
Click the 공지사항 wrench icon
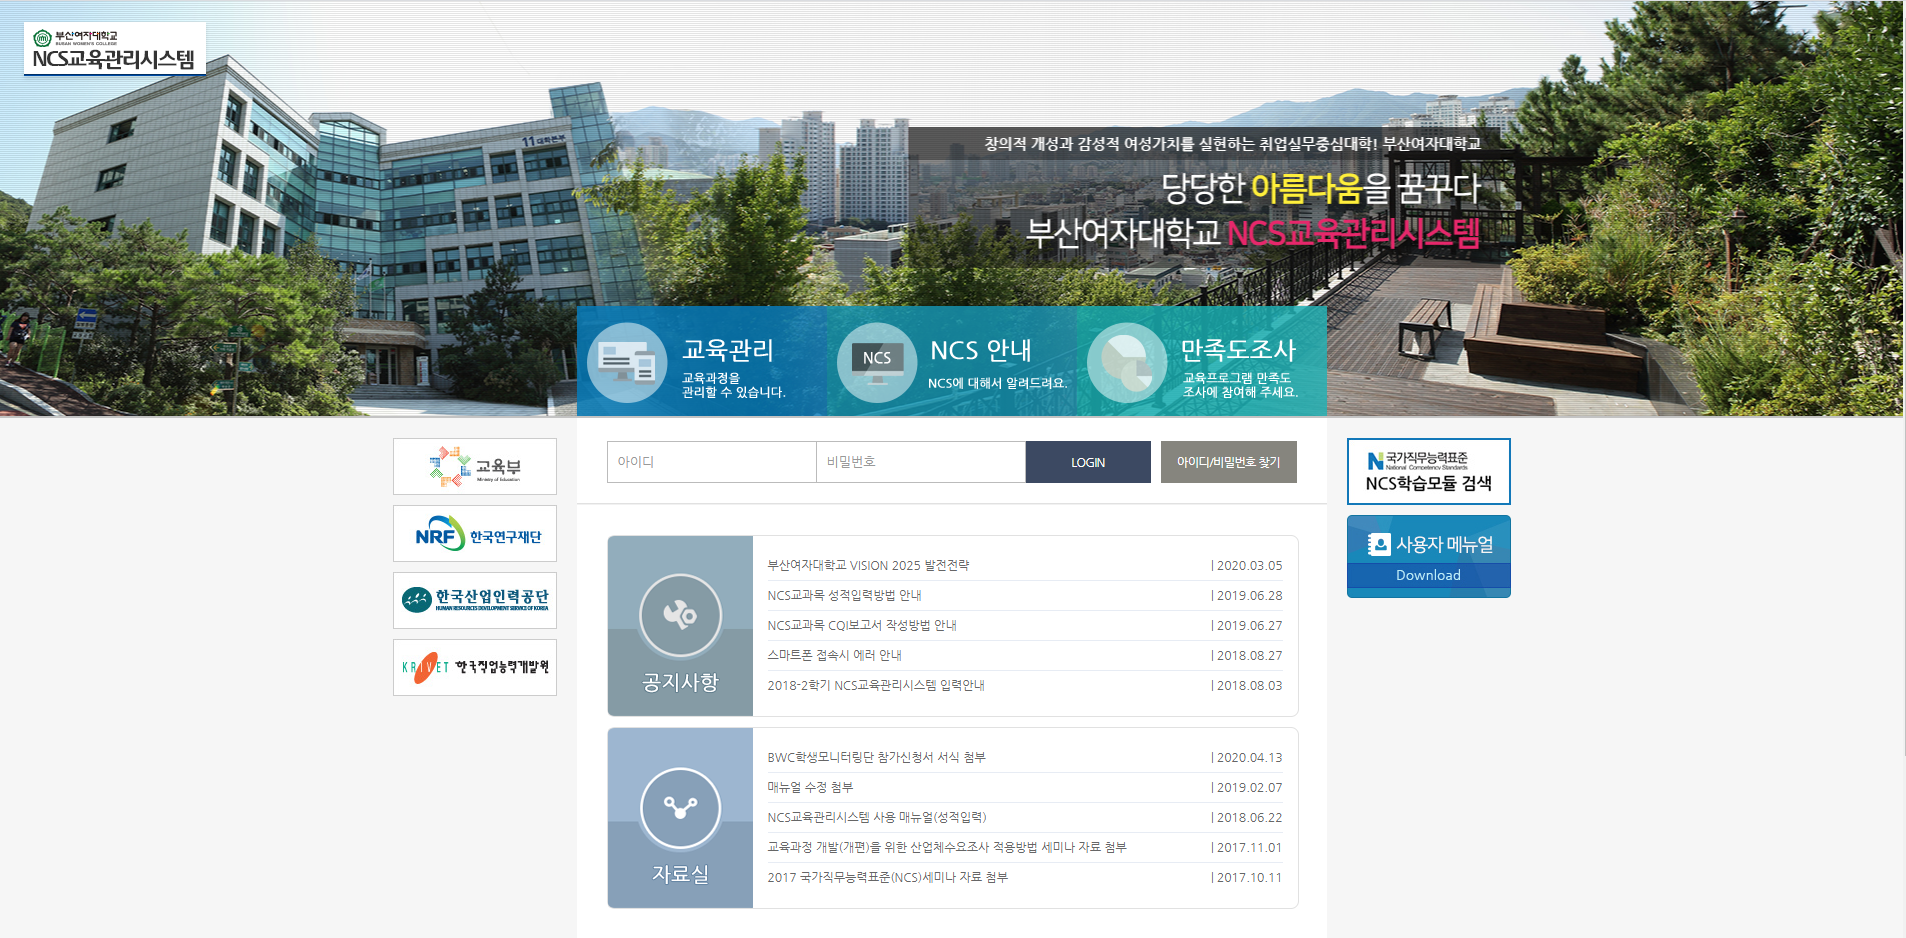(x=680, y=615)
